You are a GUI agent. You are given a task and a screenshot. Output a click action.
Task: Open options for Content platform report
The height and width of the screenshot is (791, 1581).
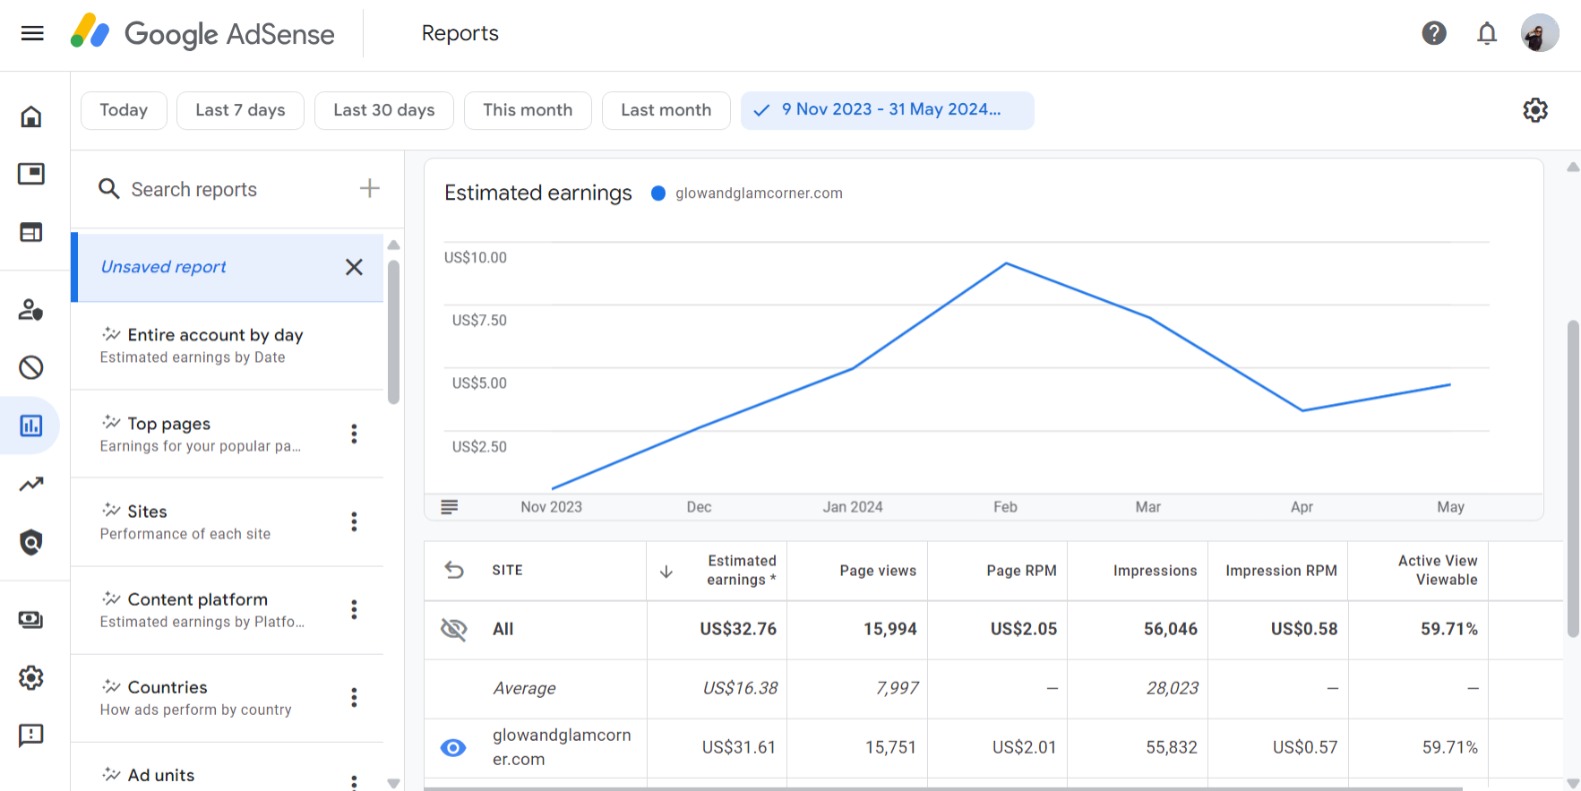[x=354, y=609]
